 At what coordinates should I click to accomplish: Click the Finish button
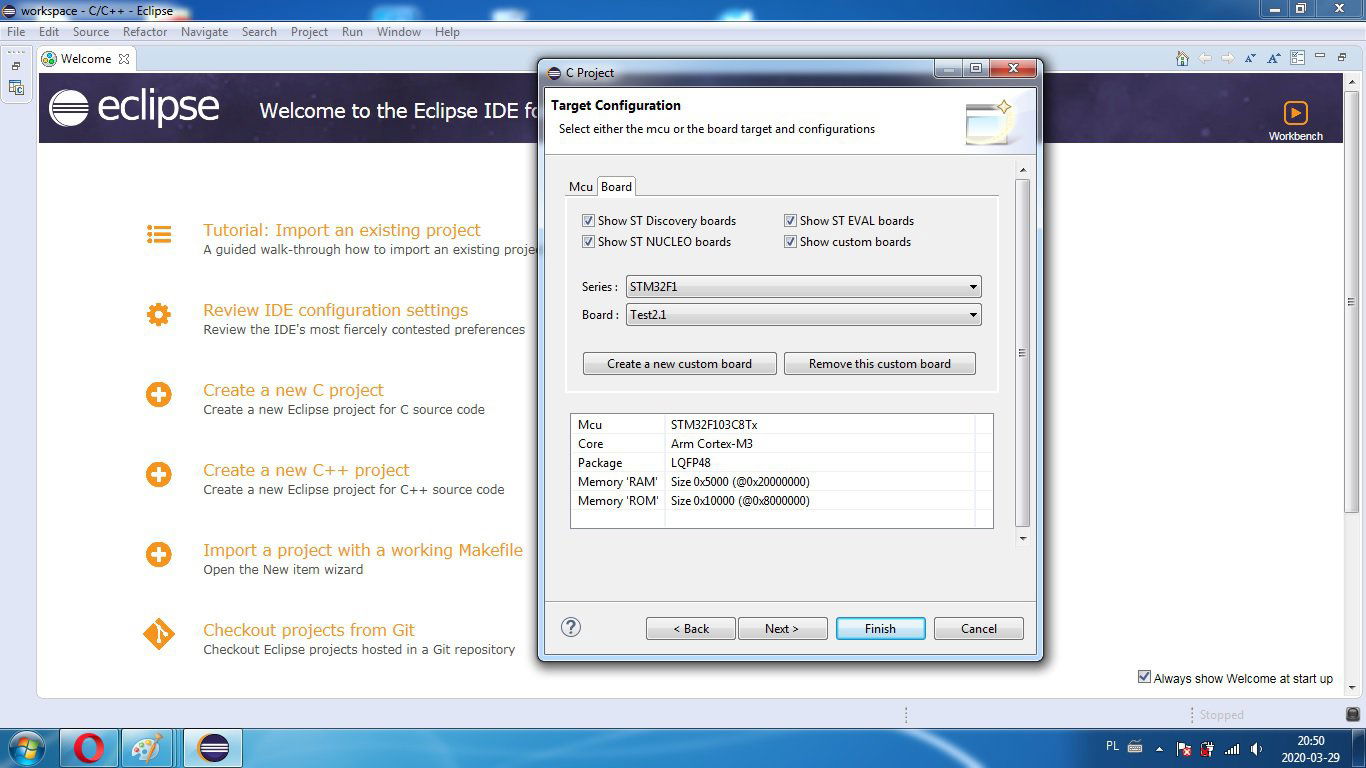(x=880, y=628)
